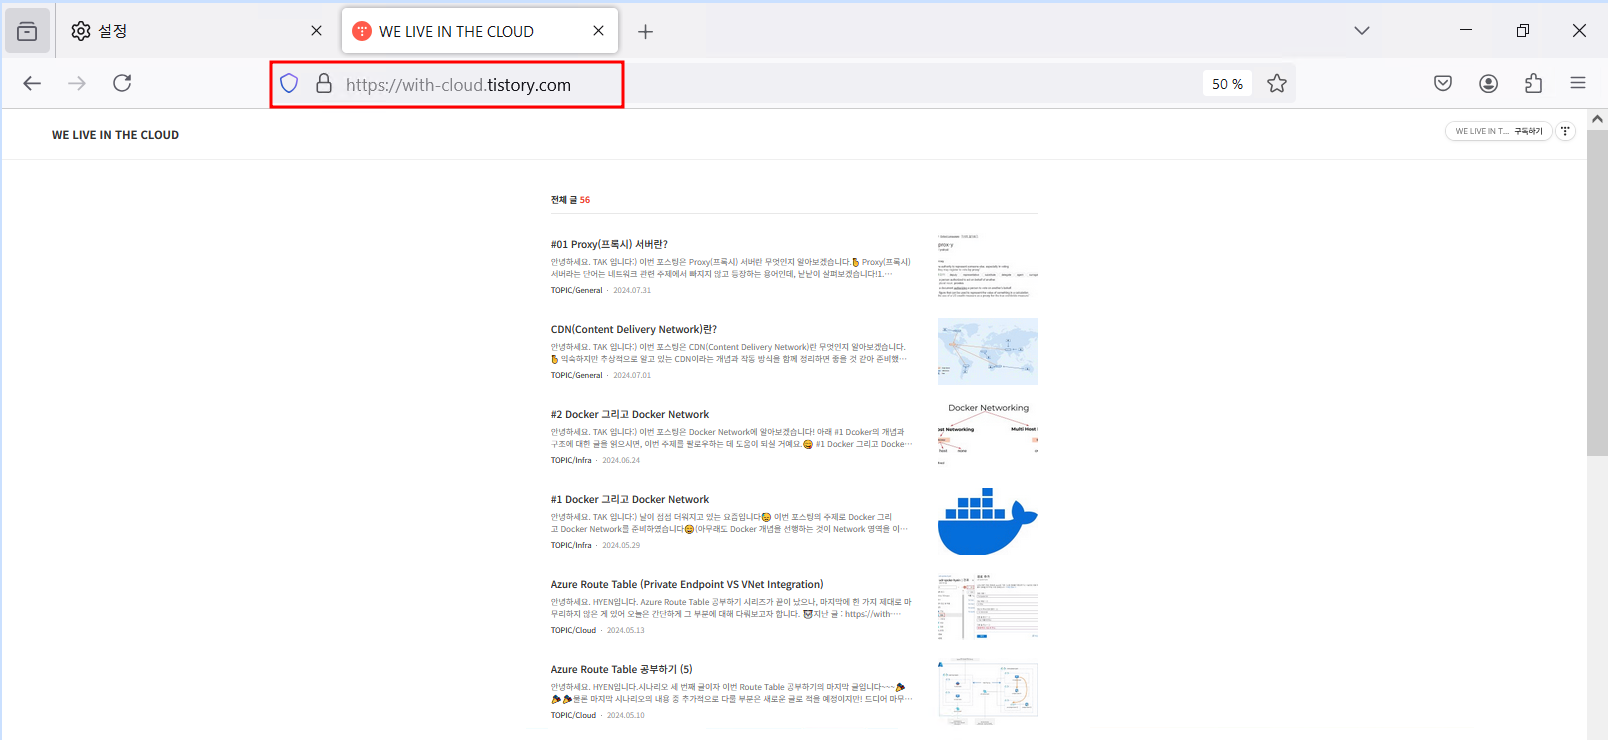Open the Firefox account menu

(x=1489, y=83)
